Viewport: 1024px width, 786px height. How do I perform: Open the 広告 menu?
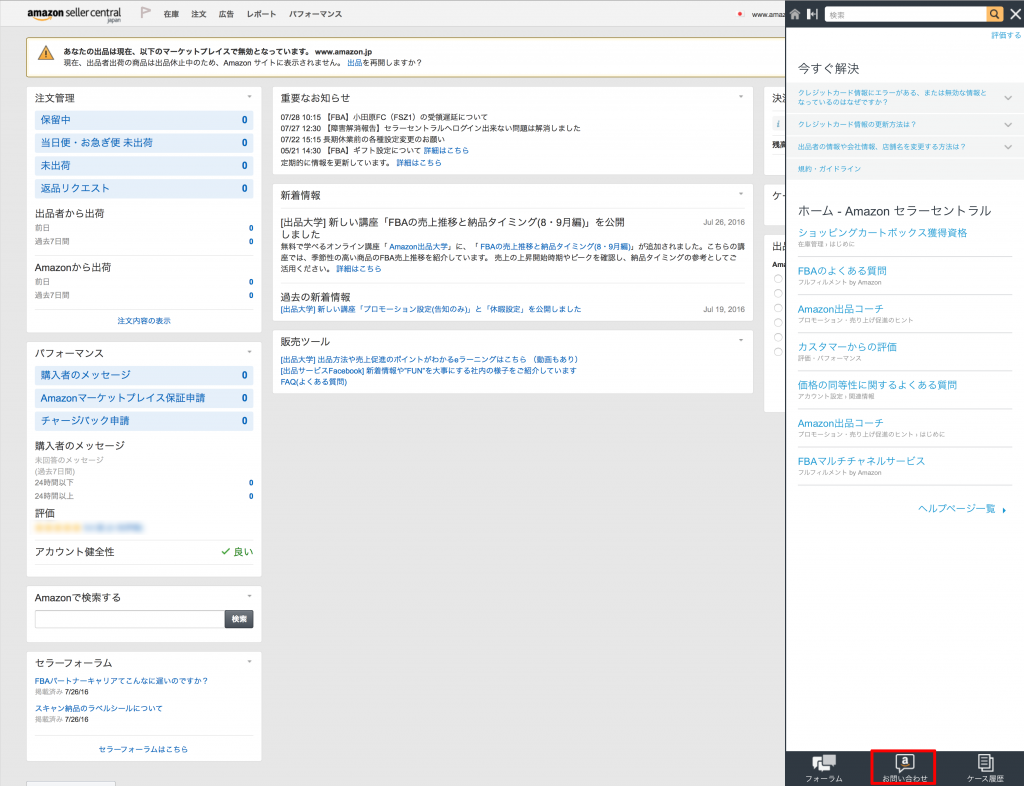[226, 14]
